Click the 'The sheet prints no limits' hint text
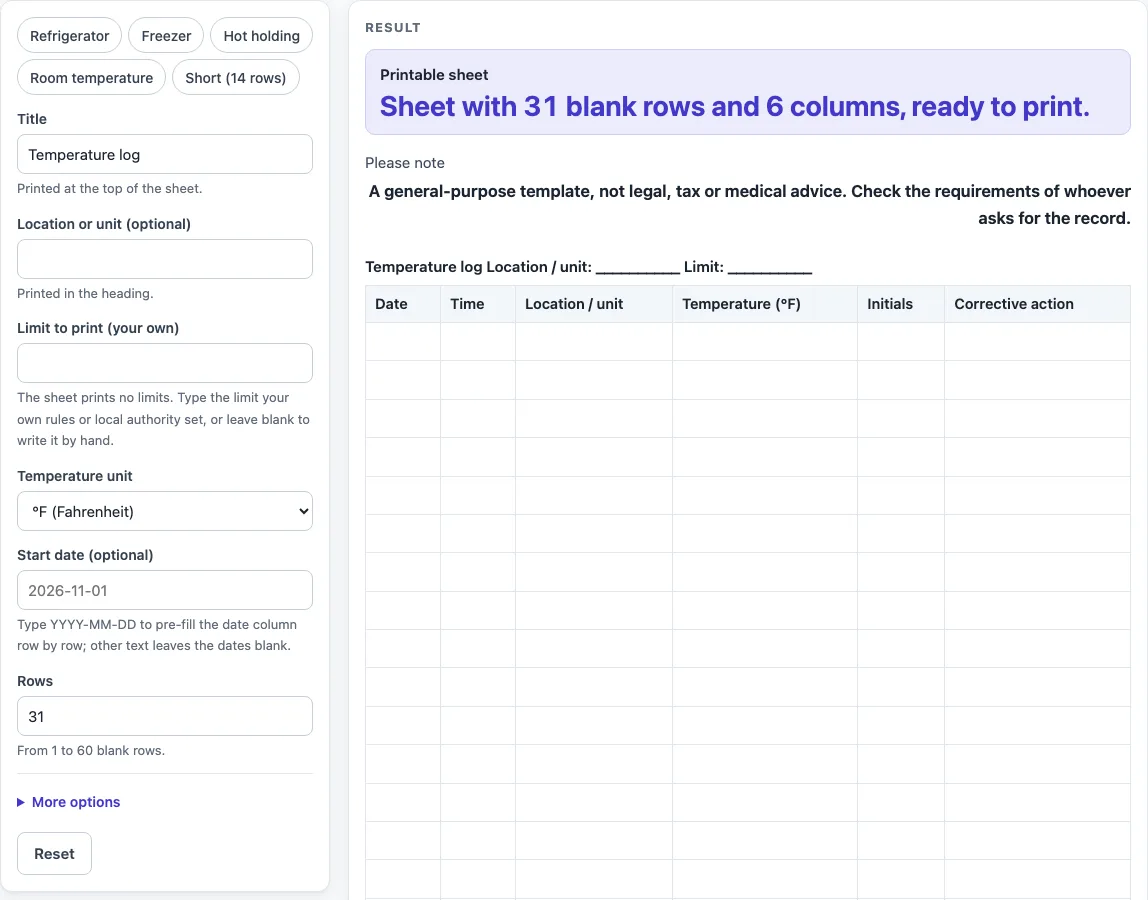 click(x=164, y=419)
